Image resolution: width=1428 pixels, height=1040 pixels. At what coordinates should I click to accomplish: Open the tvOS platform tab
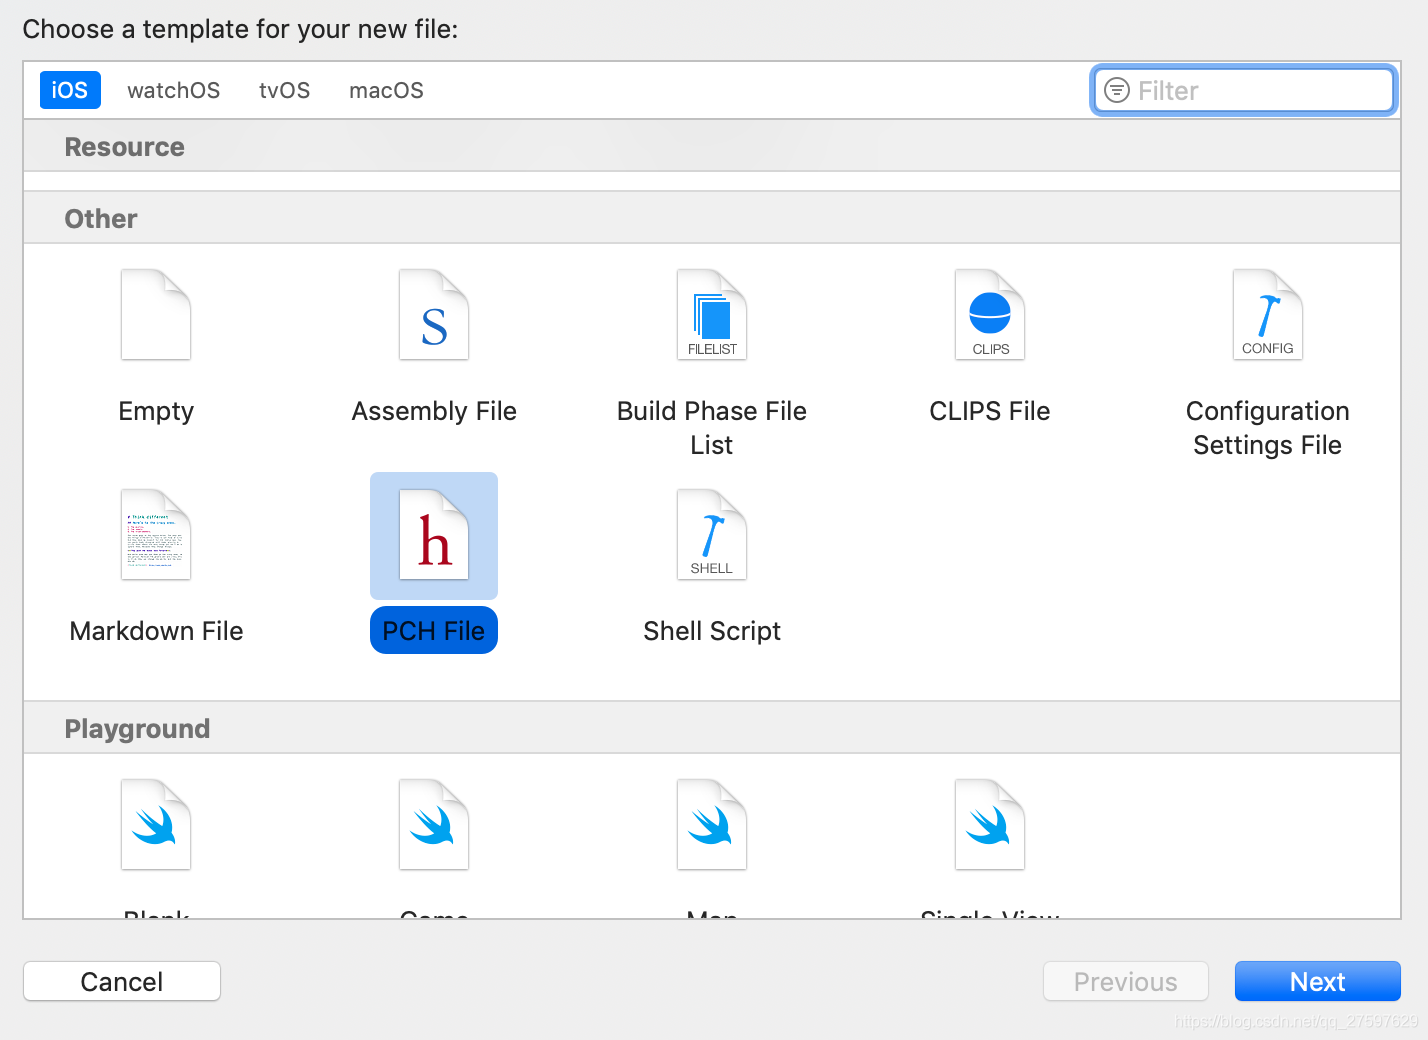click(285, 90)
